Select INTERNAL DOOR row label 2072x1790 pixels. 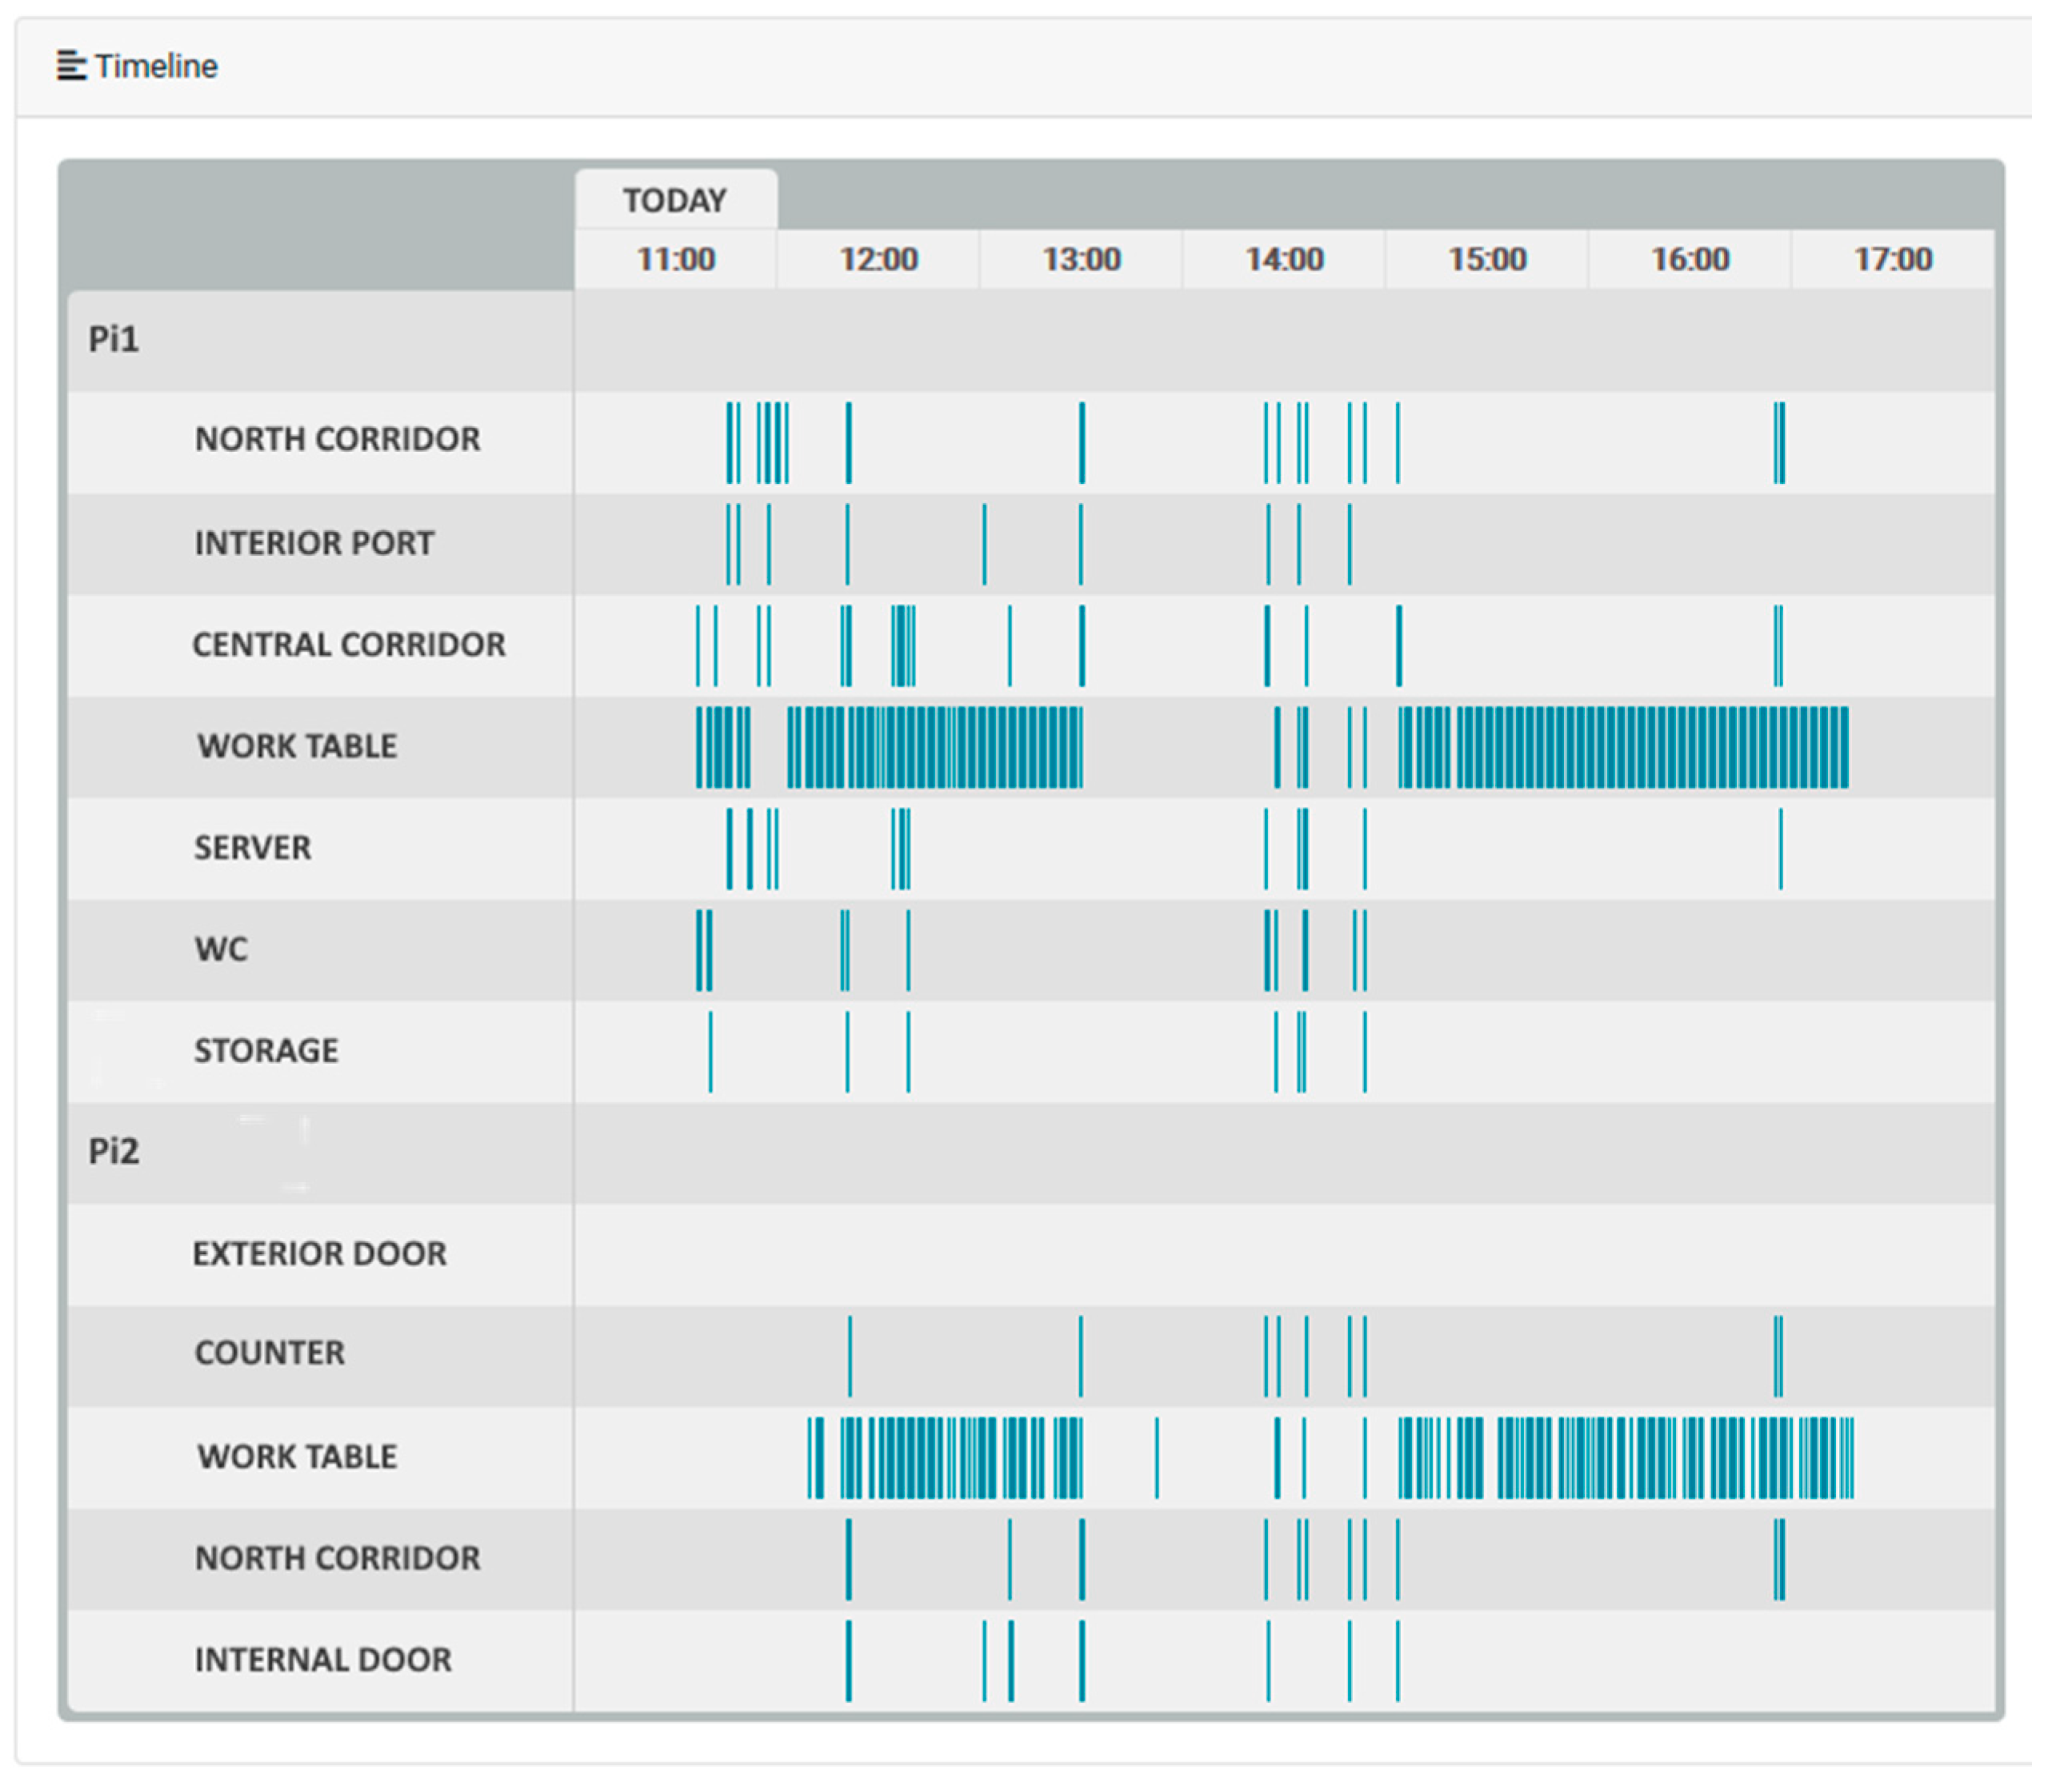[x=322, y=1660]
